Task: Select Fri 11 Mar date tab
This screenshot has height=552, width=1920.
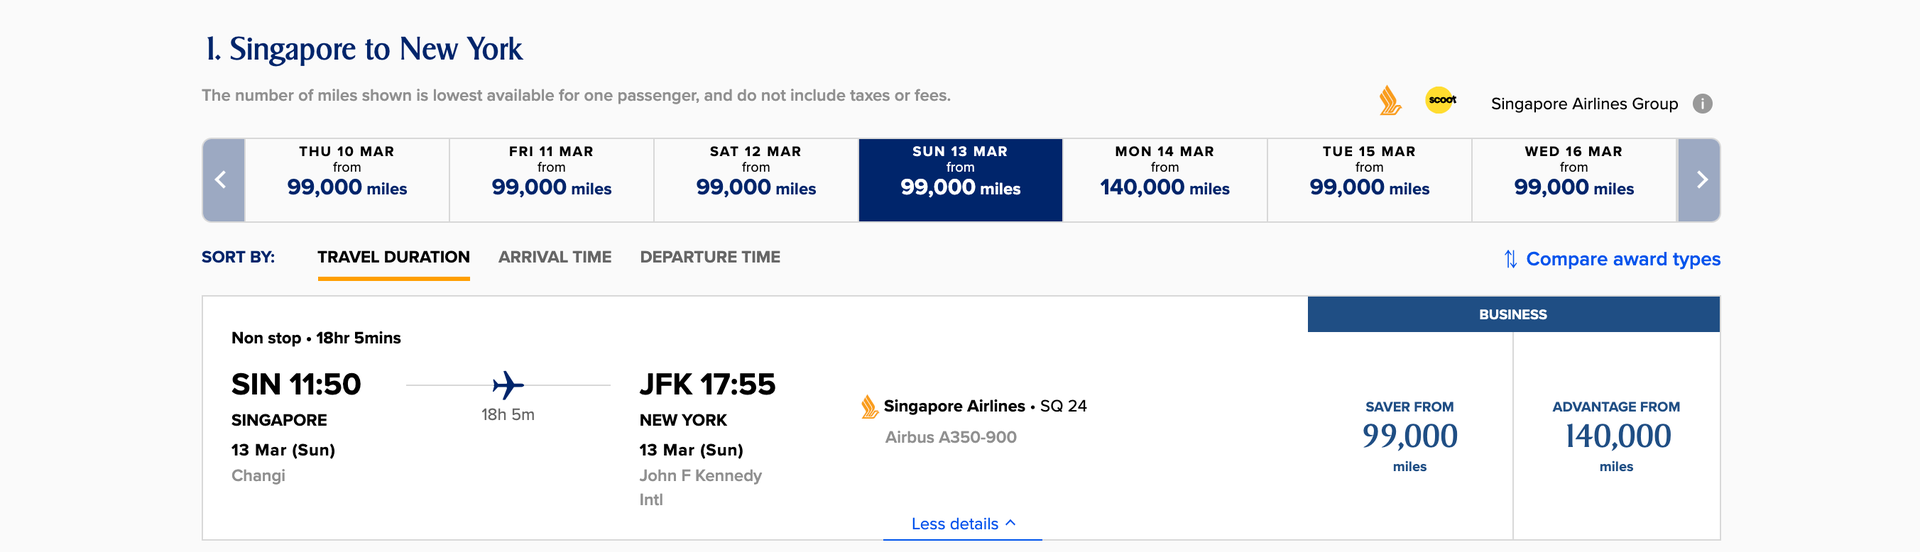Action: (551, 180)
